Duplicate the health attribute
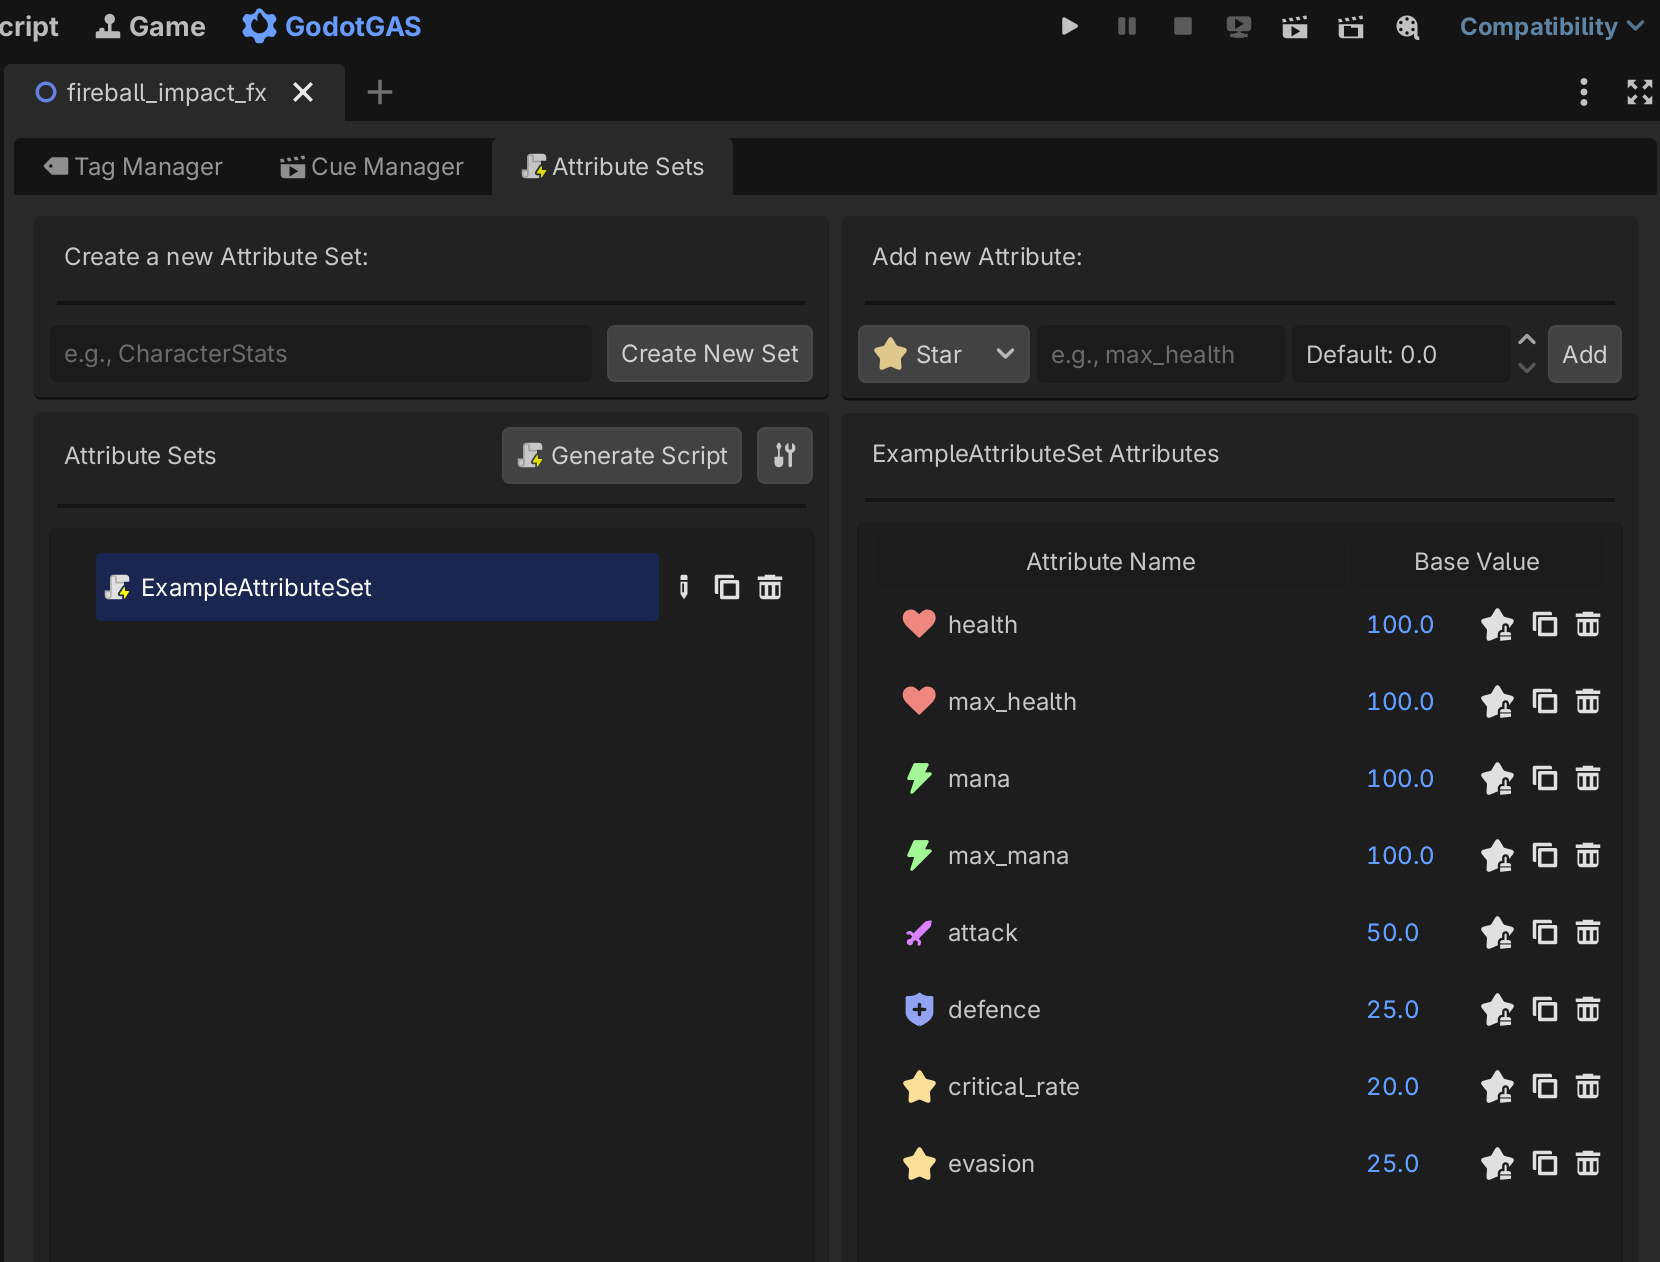Screen dimensions: 1660x1262 point(1545,625)
